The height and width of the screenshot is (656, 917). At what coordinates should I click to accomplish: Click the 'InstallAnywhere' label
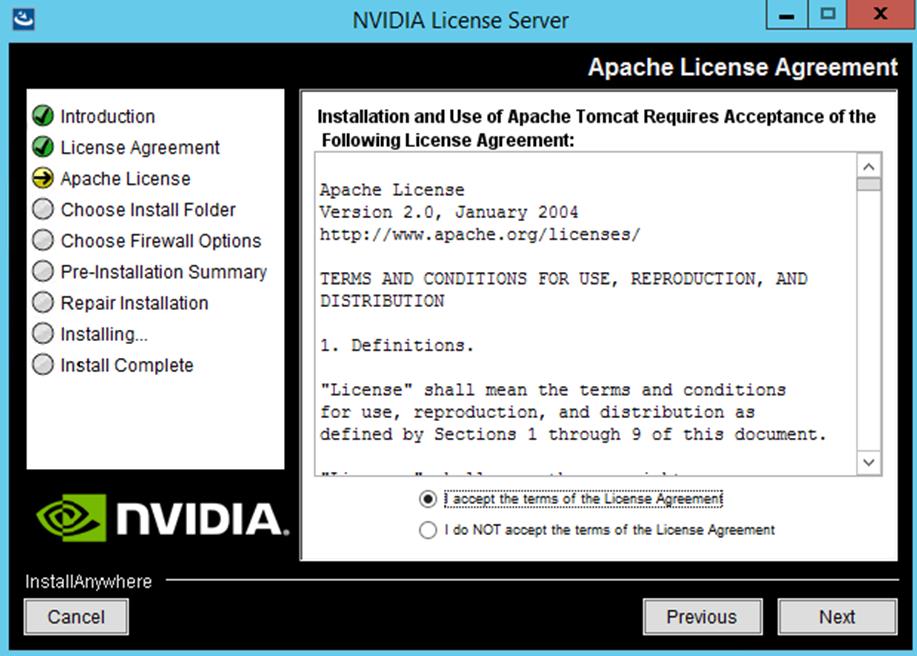tap(88, 581)
